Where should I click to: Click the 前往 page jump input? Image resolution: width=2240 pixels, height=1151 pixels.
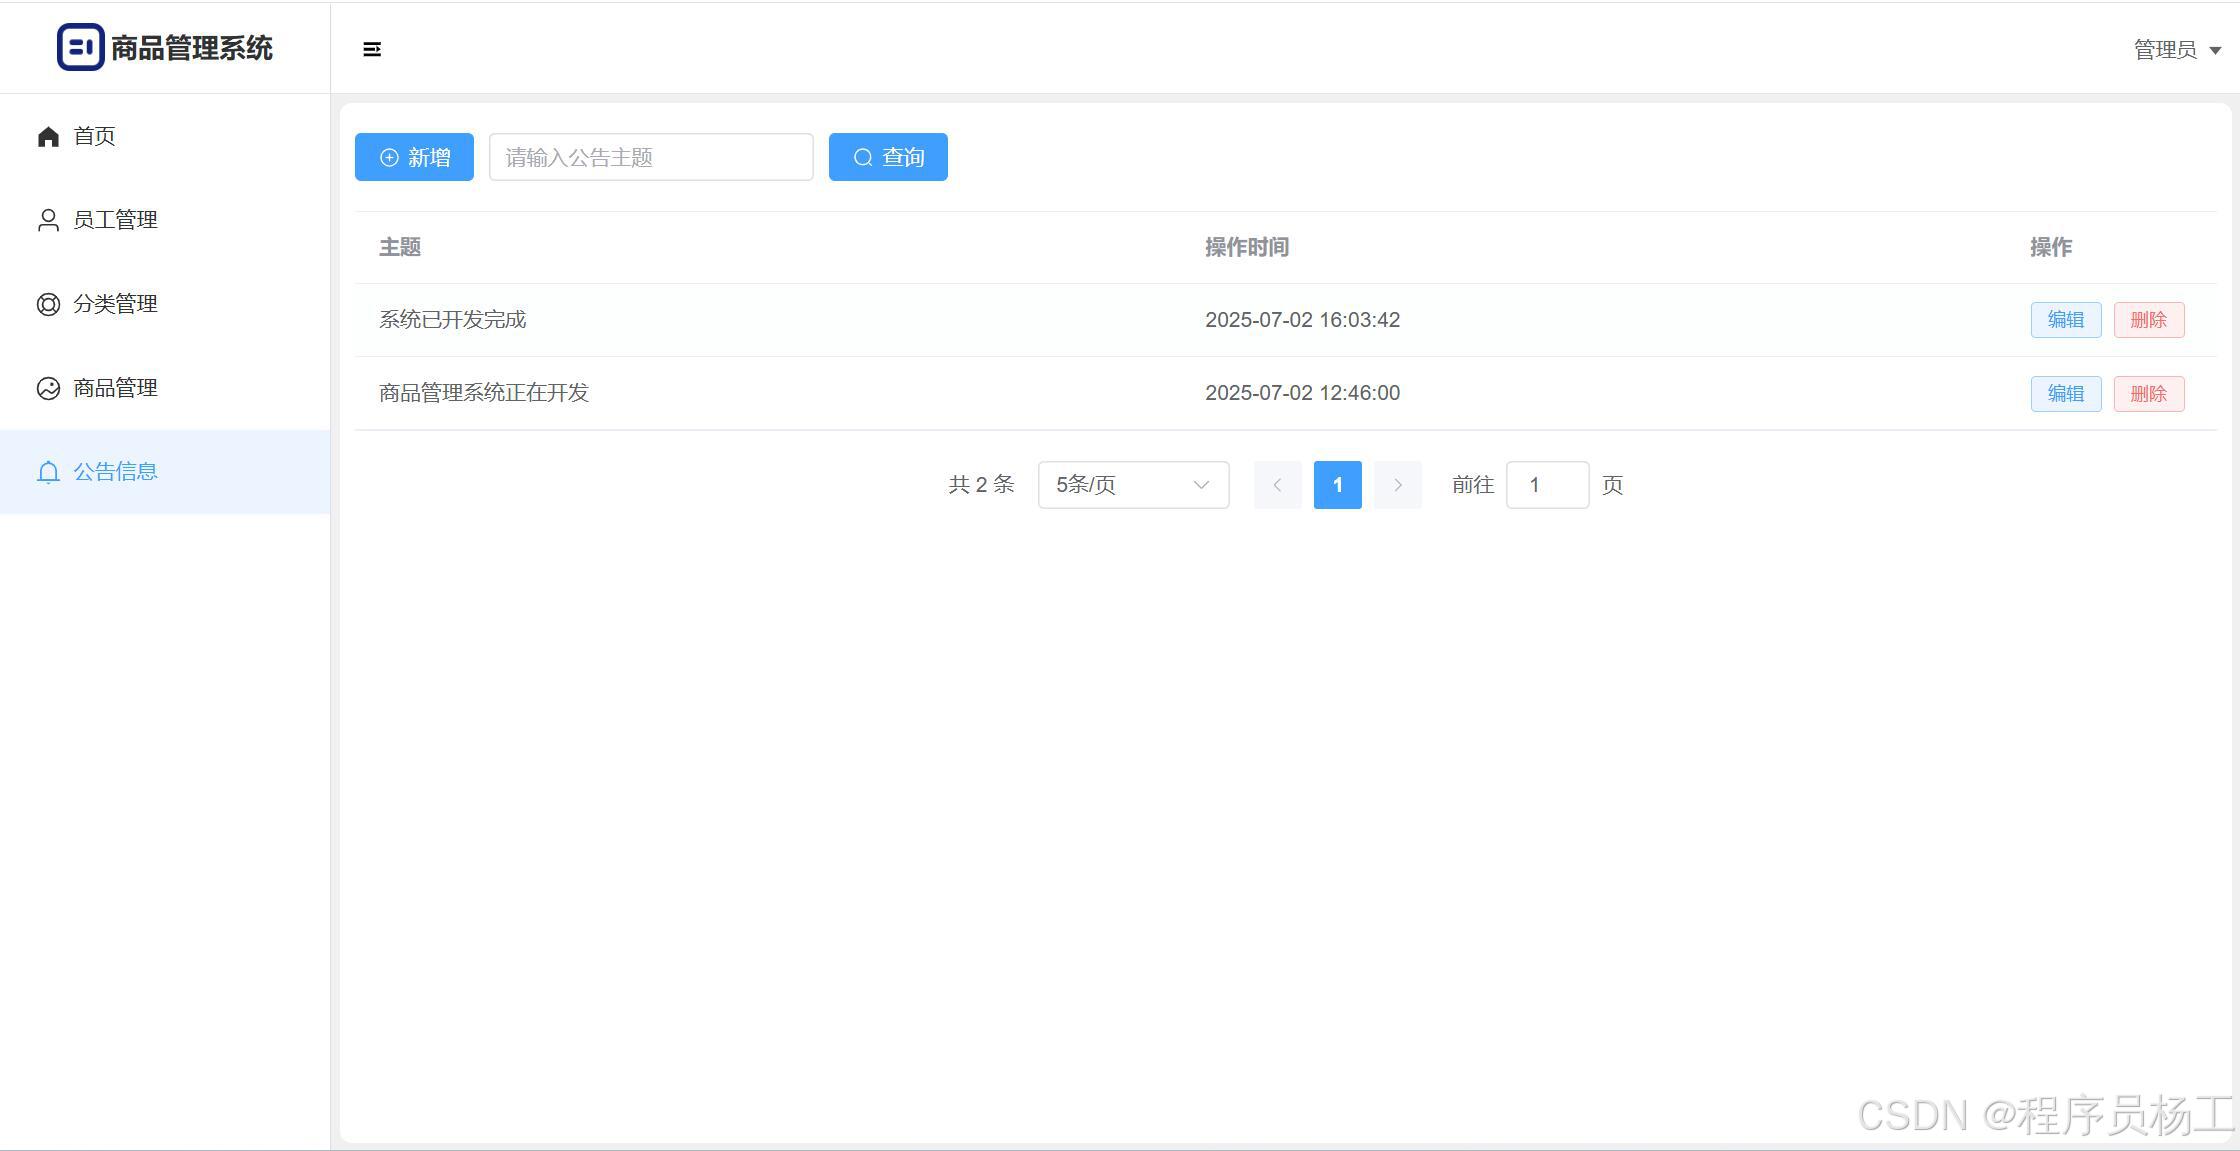click(1546, 485)
